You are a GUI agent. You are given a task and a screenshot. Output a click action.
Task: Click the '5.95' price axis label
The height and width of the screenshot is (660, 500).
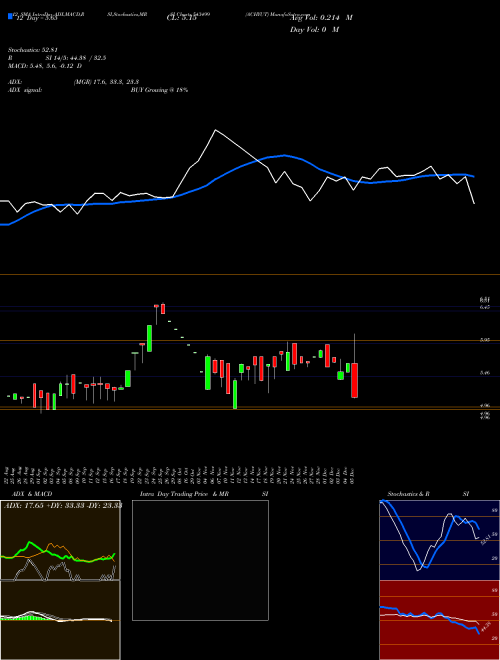484,340
